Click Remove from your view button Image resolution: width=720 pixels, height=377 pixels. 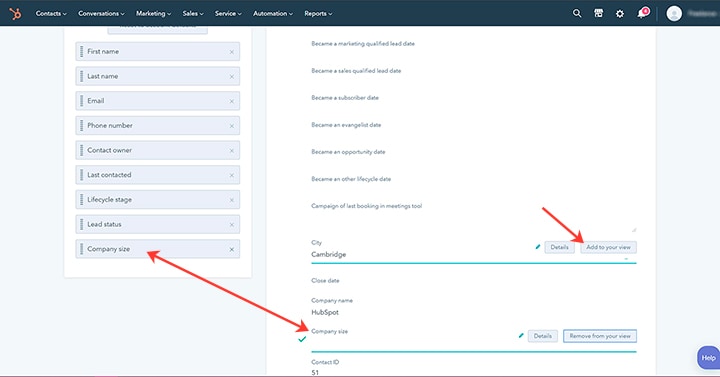600,336
